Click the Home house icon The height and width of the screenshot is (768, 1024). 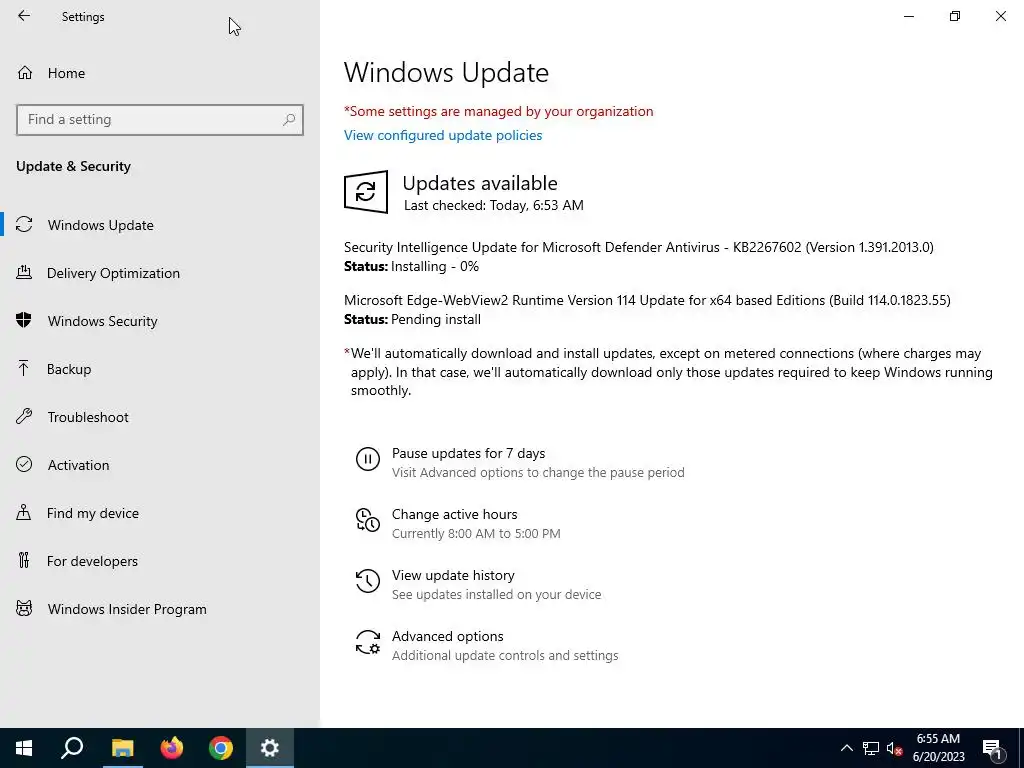click(x=25, y=72)
